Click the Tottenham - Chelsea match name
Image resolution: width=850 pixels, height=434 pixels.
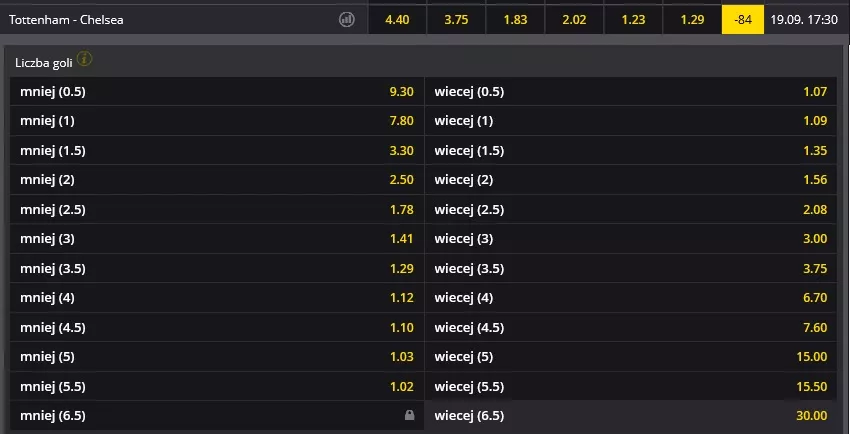coord(66,20)
